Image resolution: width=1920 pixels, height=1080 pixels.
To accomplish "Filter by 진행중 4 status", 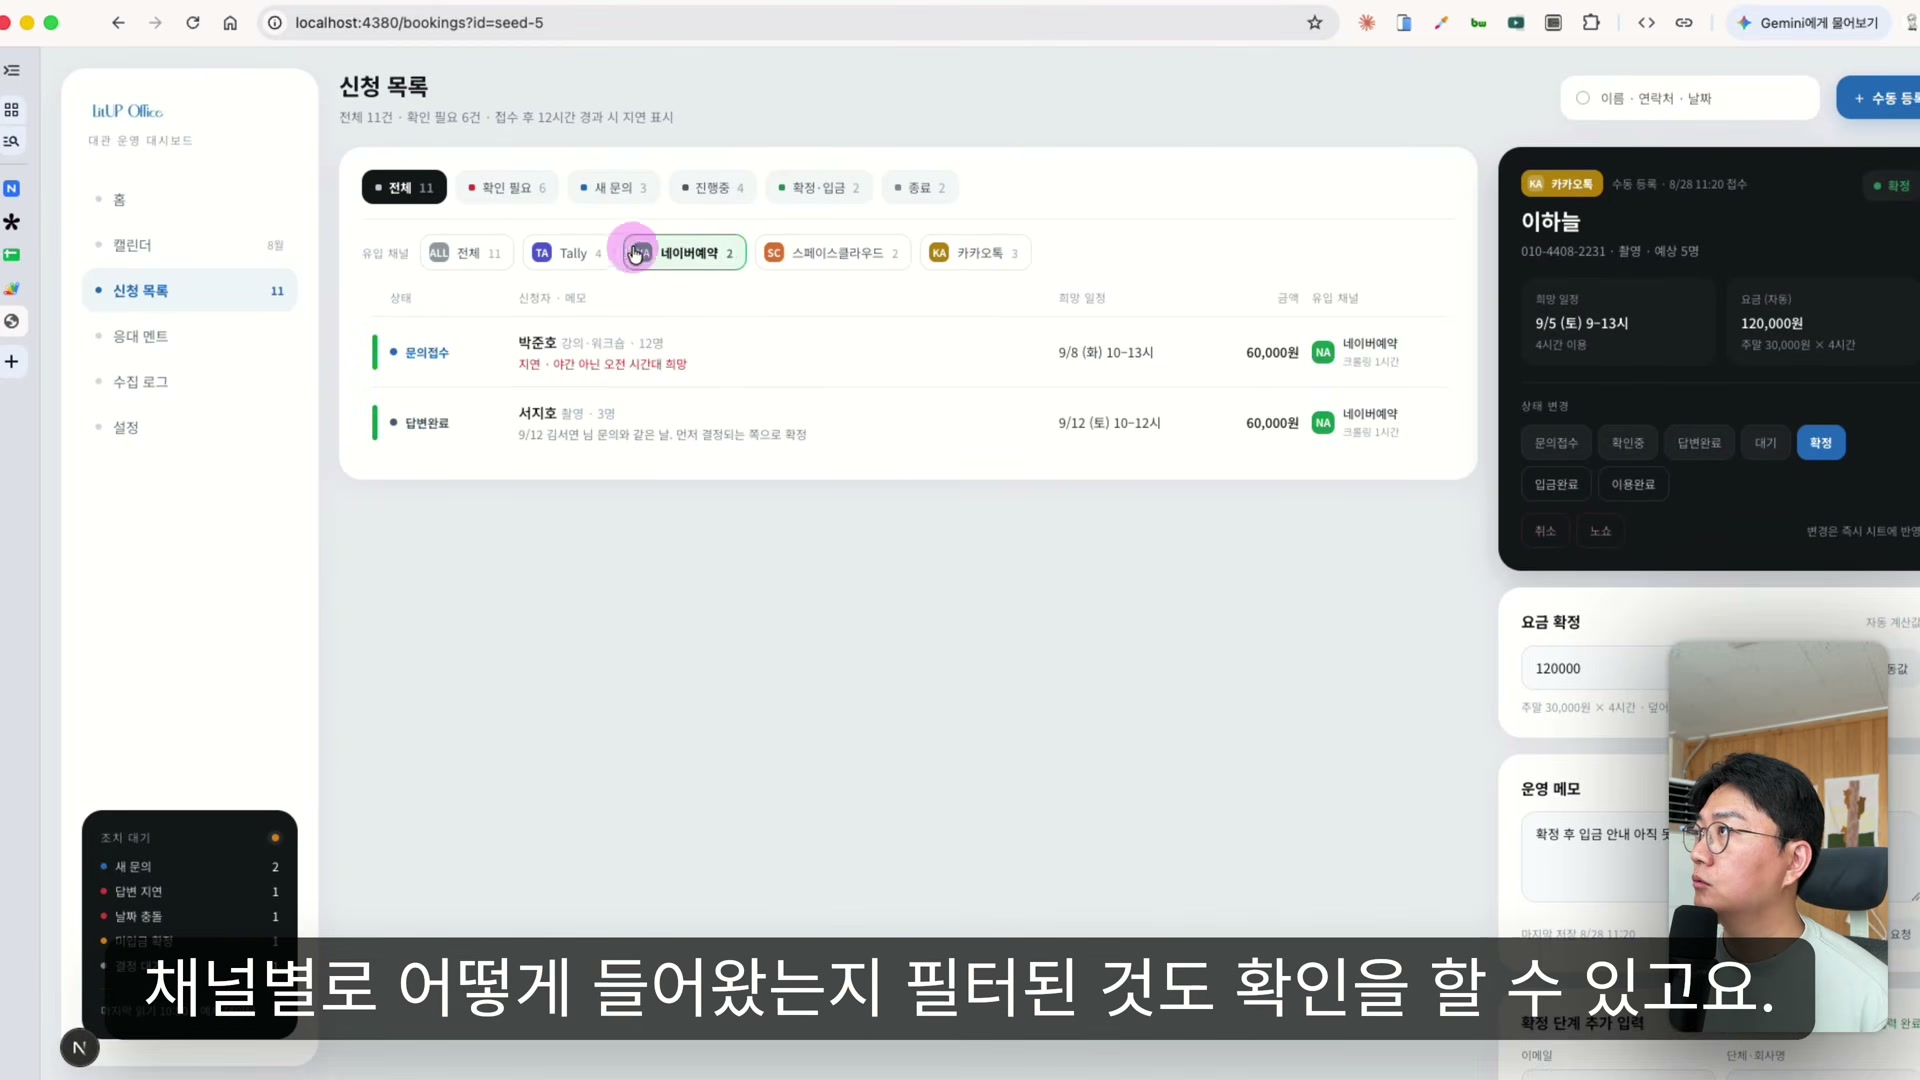I will 713,187.
